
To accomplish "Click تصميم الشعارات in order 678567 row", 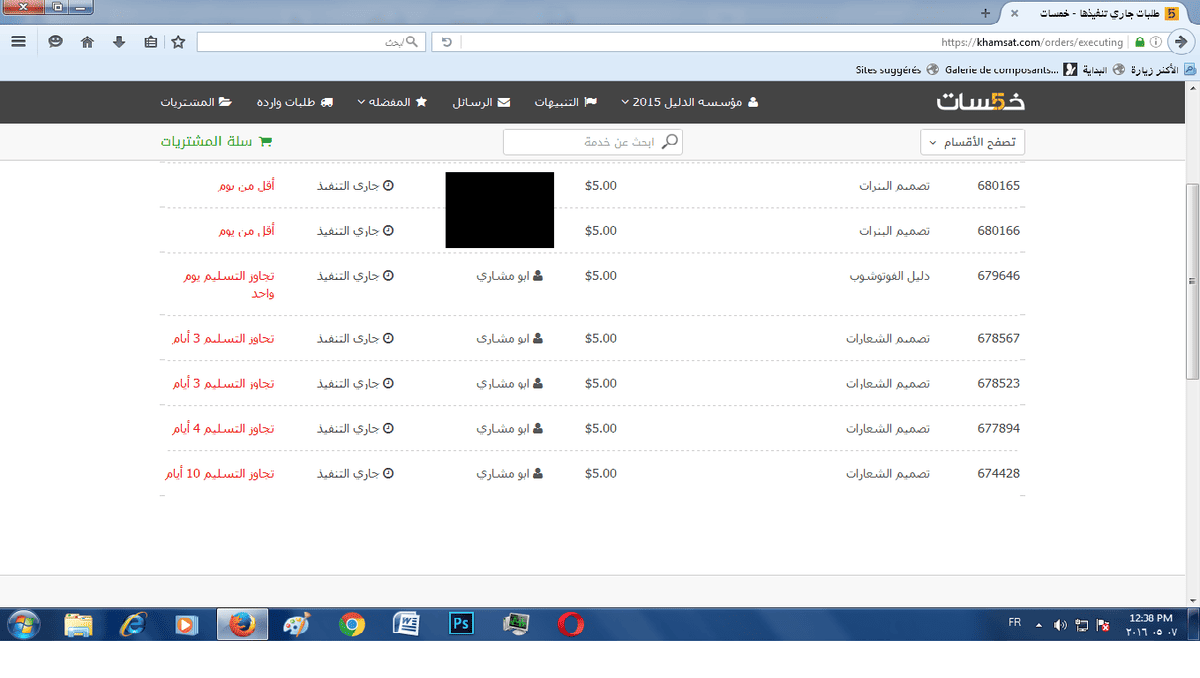I will click(888, 338).
